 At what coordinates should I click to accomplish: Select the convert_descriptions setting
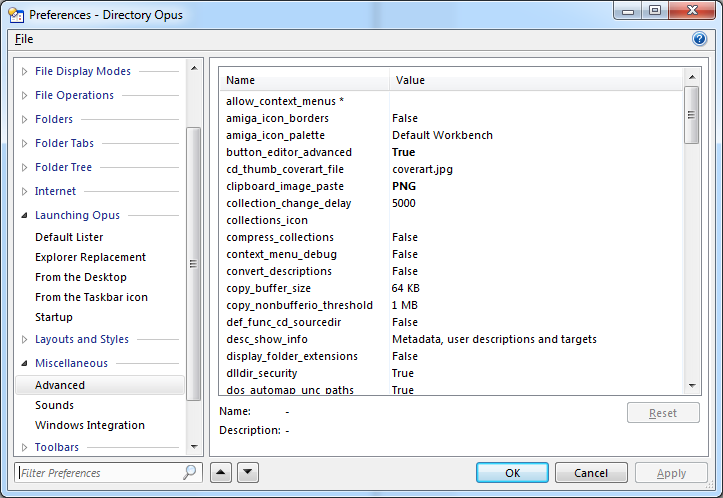coord(451,272)
